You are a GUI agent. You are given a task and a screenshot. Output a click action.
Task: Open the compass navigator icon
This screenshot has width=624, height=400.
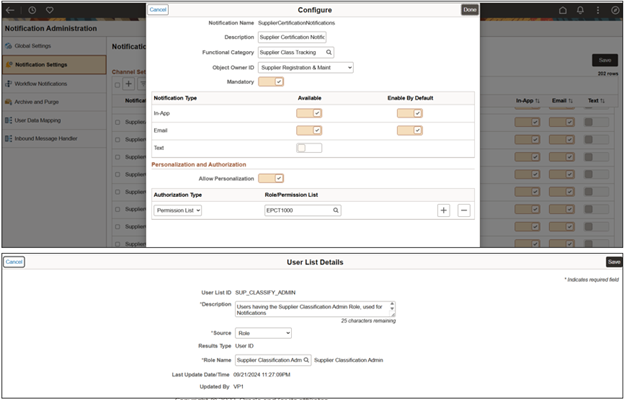615,10
